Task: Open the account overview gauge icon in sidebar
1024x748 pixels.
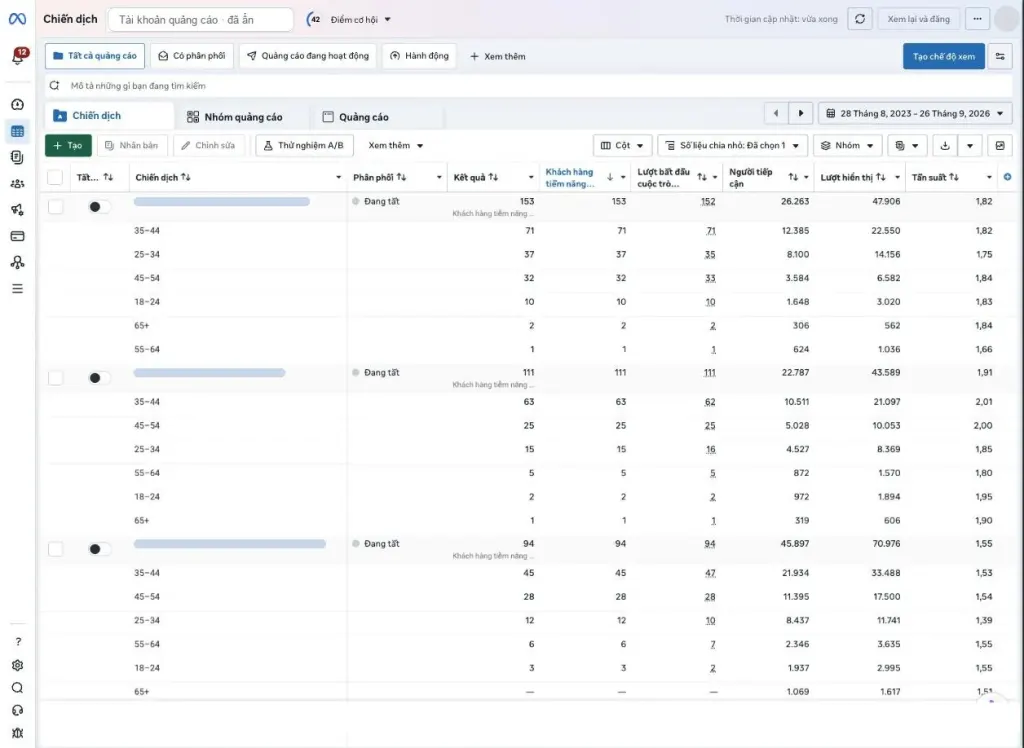Action: pyautogui.click(x=18, y=105)
